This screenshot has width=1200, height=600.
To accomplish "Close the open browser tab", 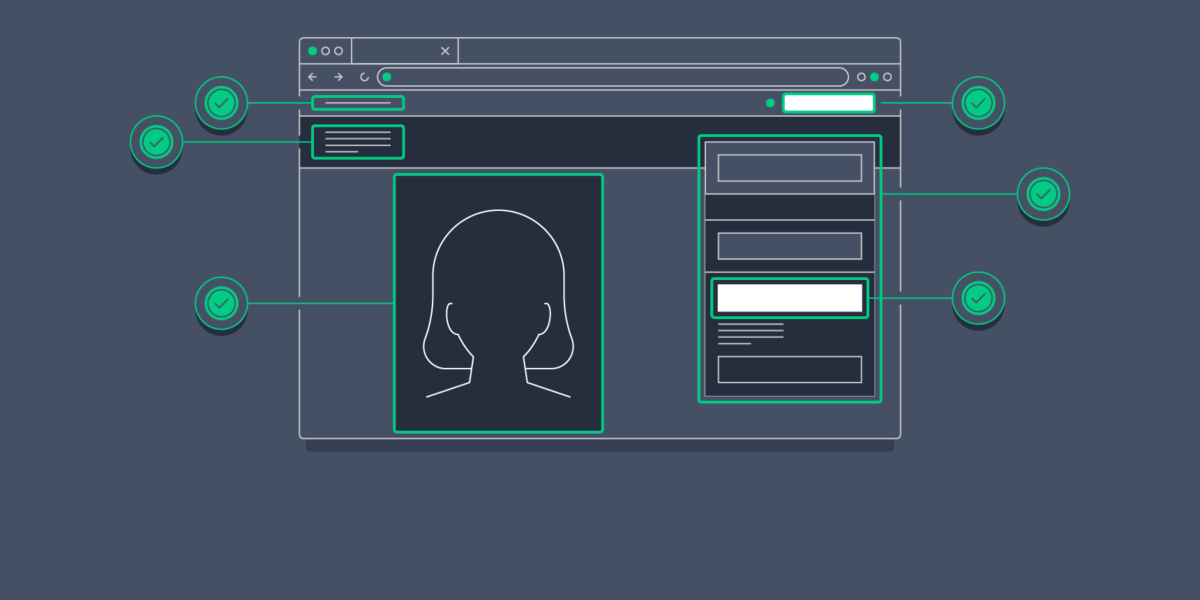I will click(x=445, y=51).
